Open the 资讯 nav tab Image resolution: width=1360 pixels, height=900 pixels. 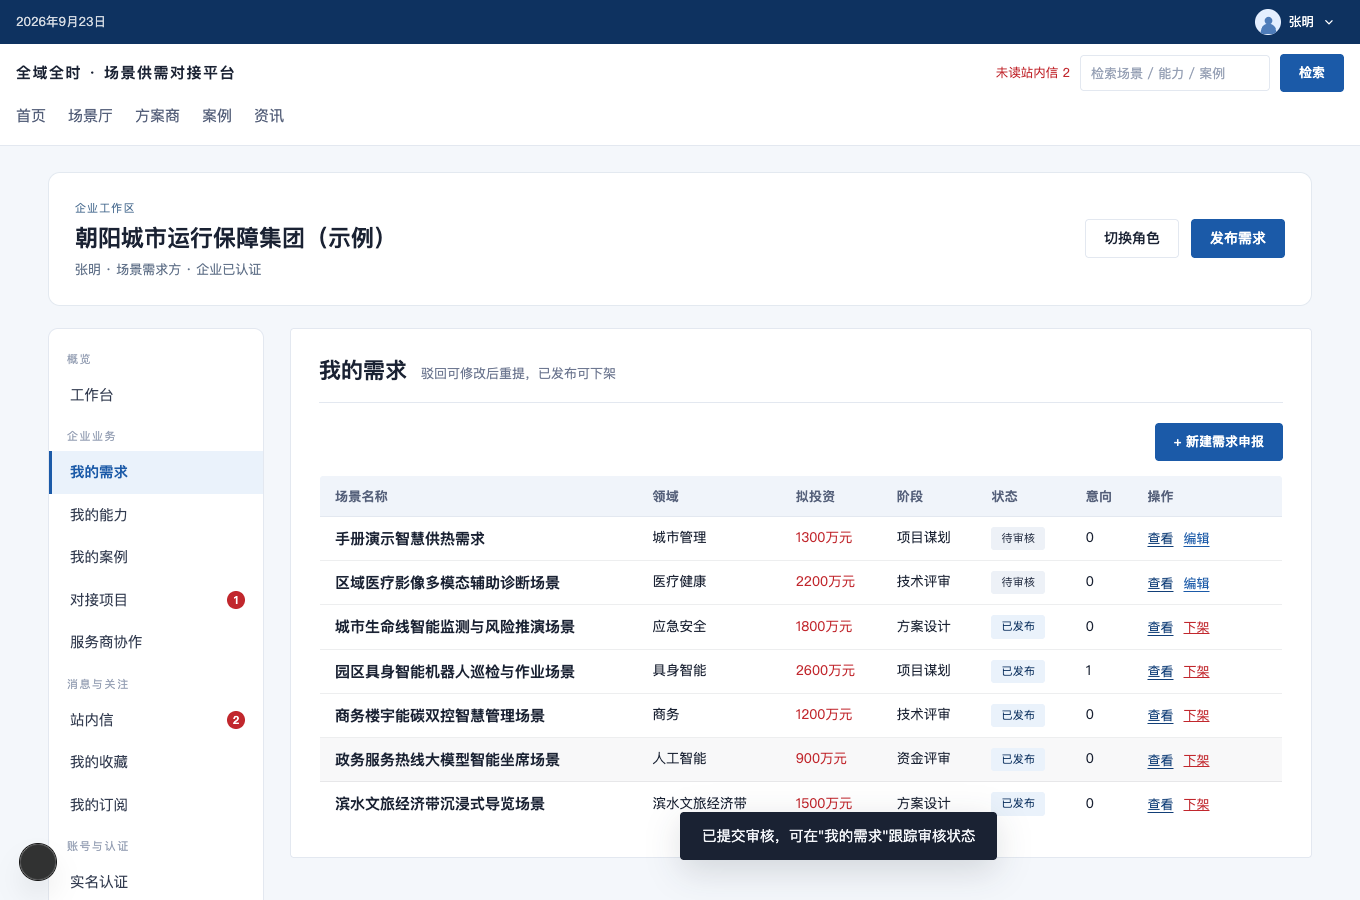[269, 116]
